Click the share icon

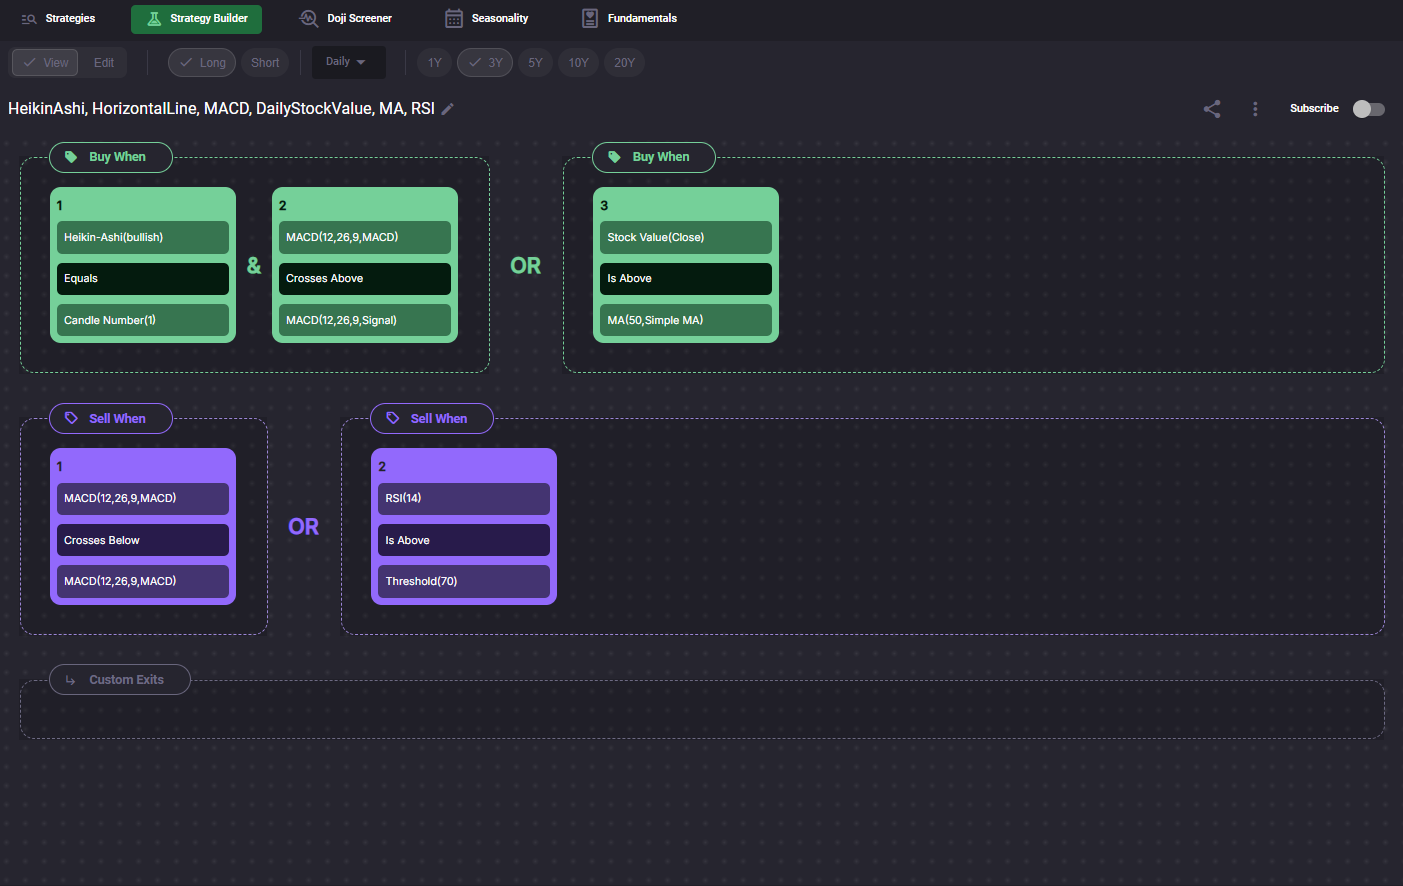pyautogui.click(x=1212, y=109)
